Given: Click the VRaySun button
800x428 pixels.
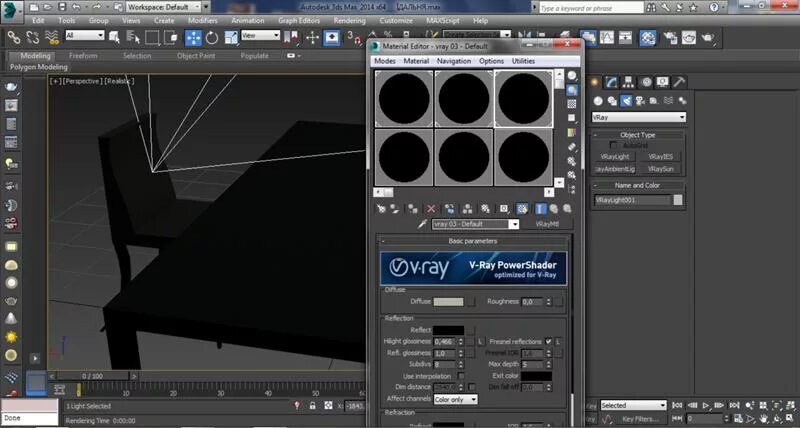Looking at the screenshot, I should pos(660,168).
